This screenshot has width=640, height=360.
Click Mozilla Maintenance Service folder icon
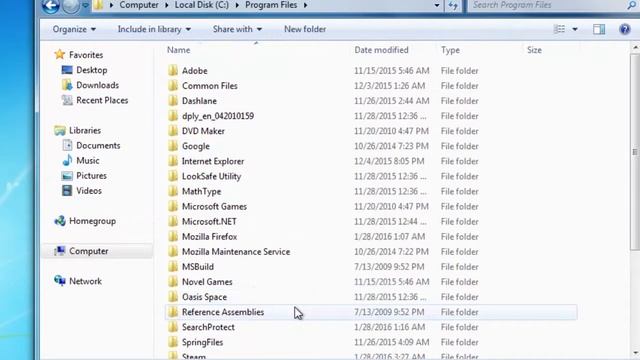pyautogui.click(x=173, y=252)
